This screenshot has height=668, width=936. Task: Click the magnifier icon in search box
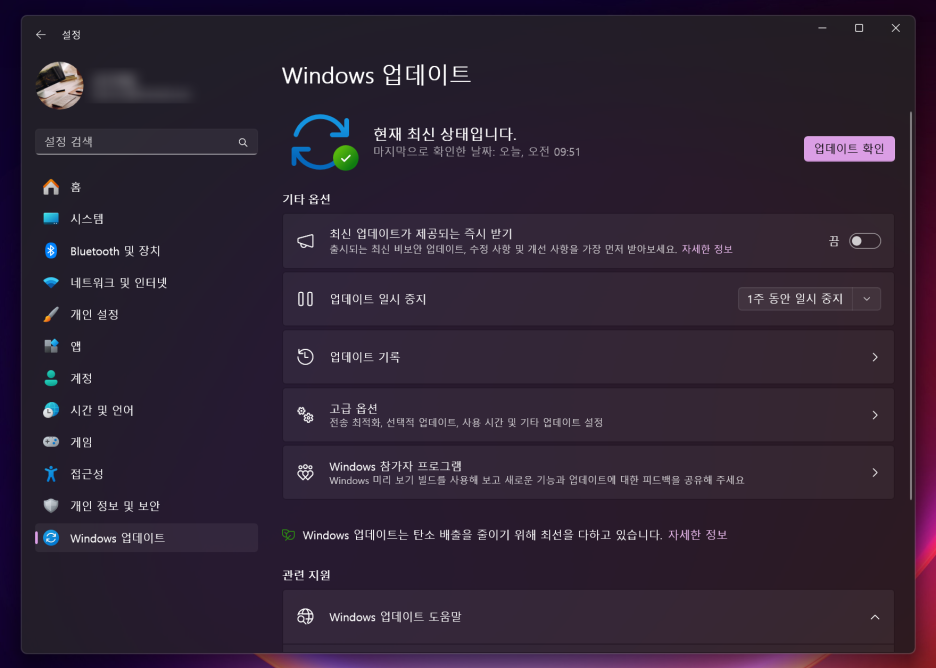tap(243, 142)
